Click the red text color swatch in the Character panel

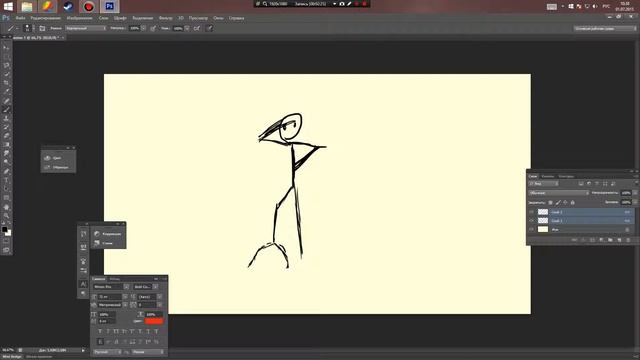click(x=154, y=321)
